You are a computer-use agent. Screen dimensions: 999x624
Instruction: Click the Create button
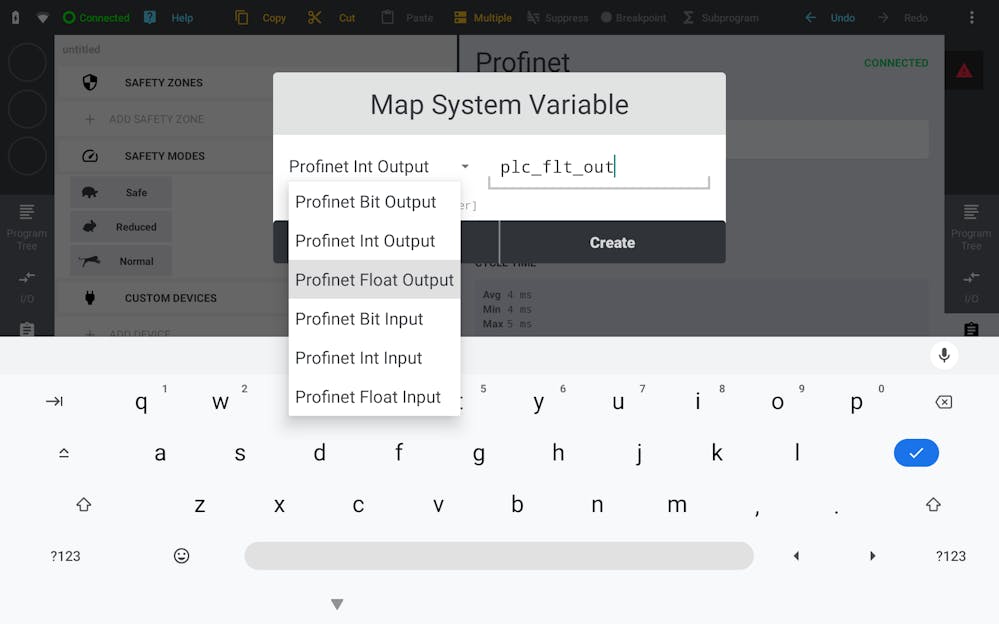click(x=612, y=242)
